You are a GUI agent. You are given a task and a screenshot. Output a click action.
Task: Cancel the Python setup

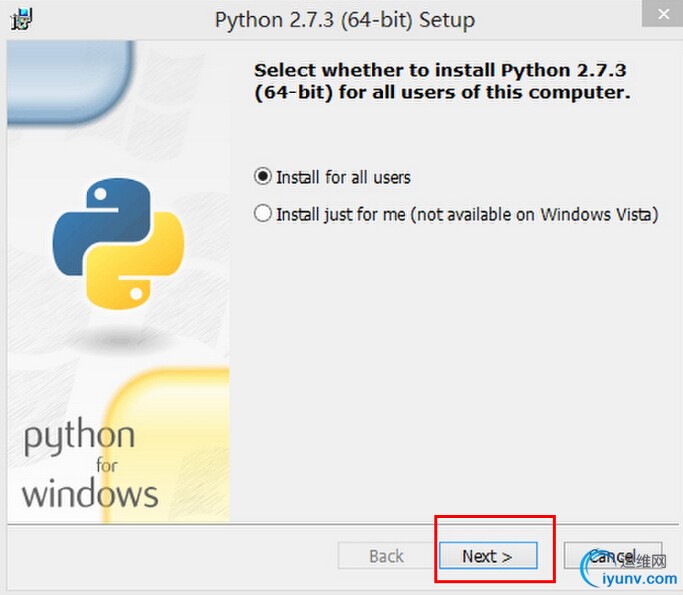[598, 555]
